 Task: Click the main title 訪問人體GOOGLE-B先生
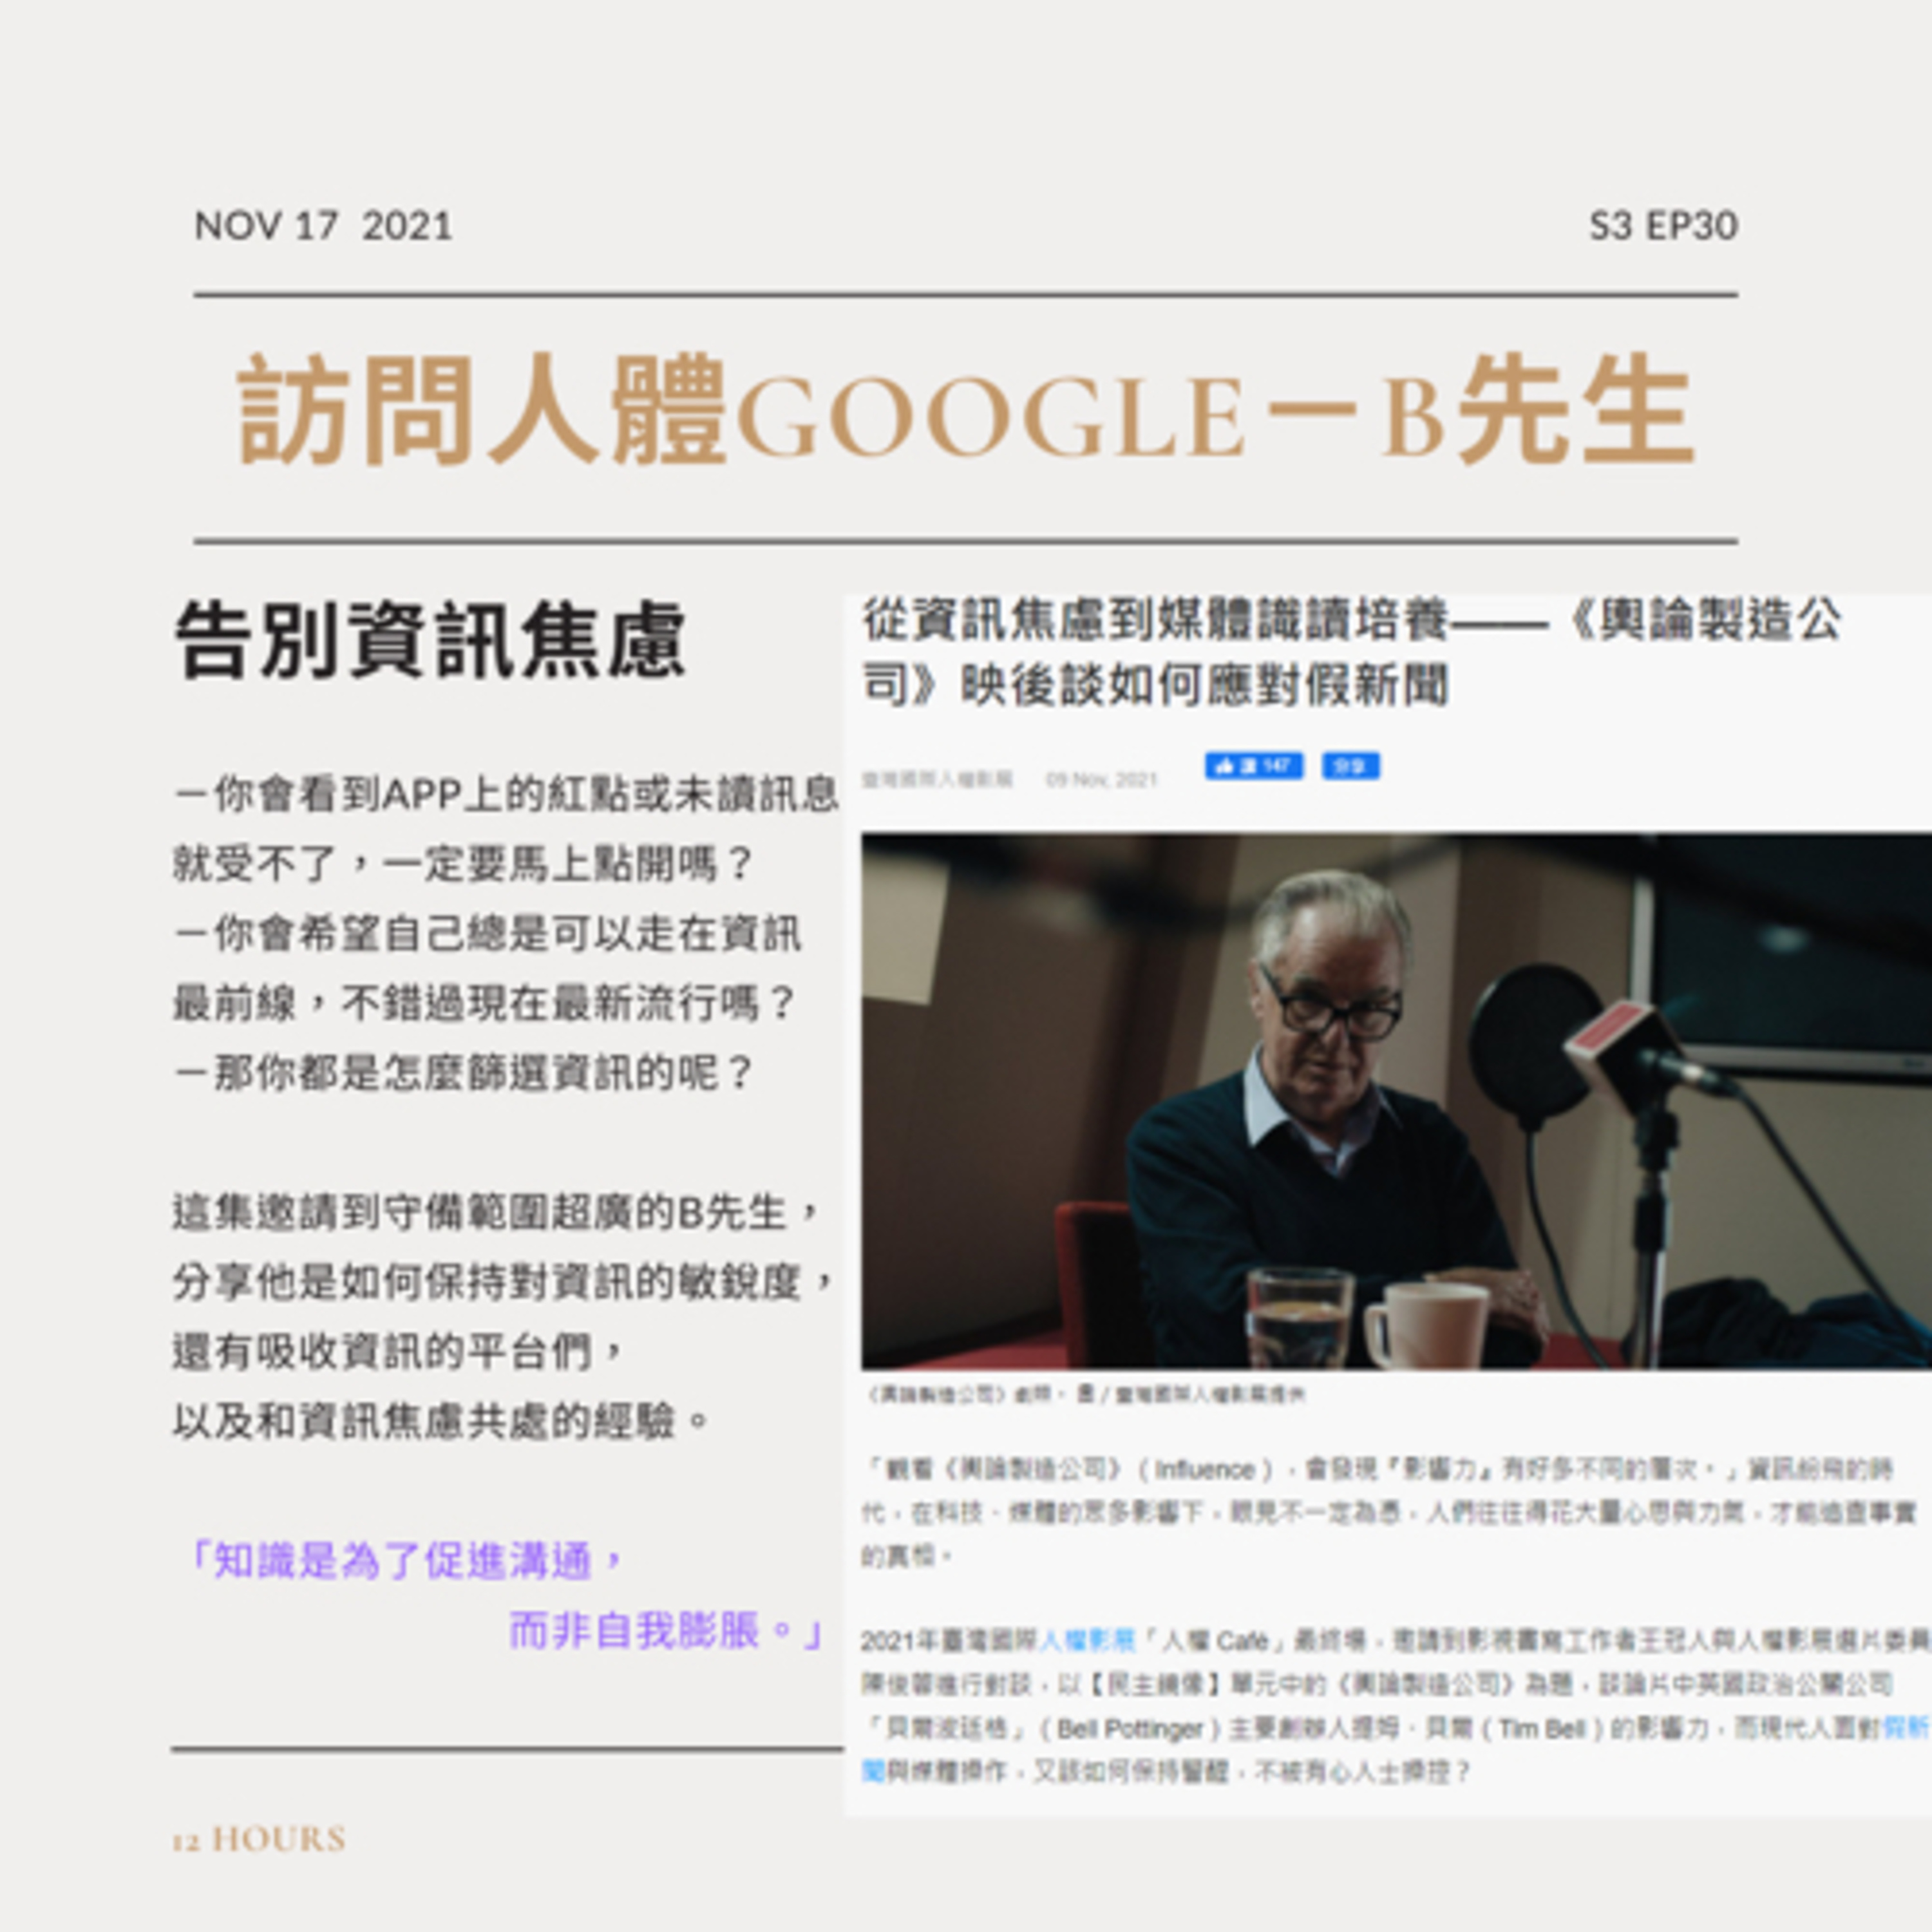click(x=965, y=412)
